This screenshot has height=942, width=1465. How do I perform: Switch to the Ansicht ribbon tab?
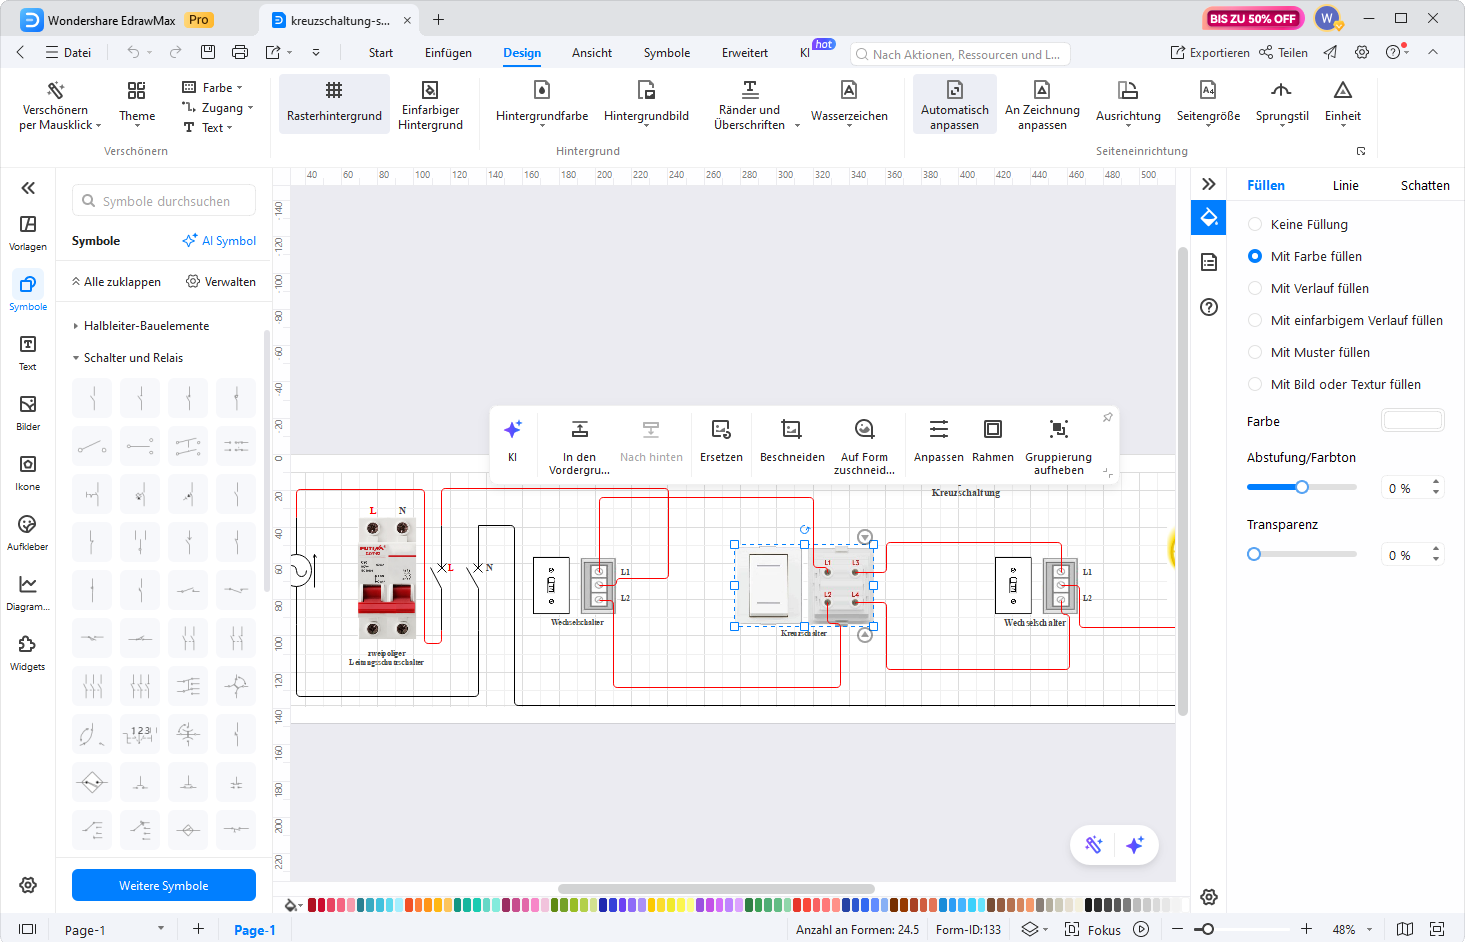(591, 53)
